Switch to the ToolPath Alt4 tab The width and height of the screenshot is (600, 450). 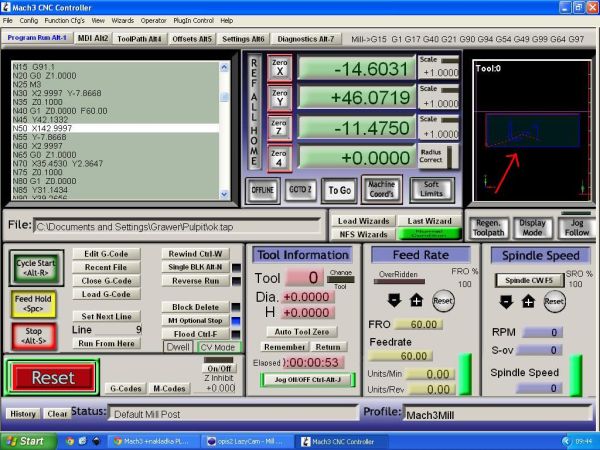139,39
